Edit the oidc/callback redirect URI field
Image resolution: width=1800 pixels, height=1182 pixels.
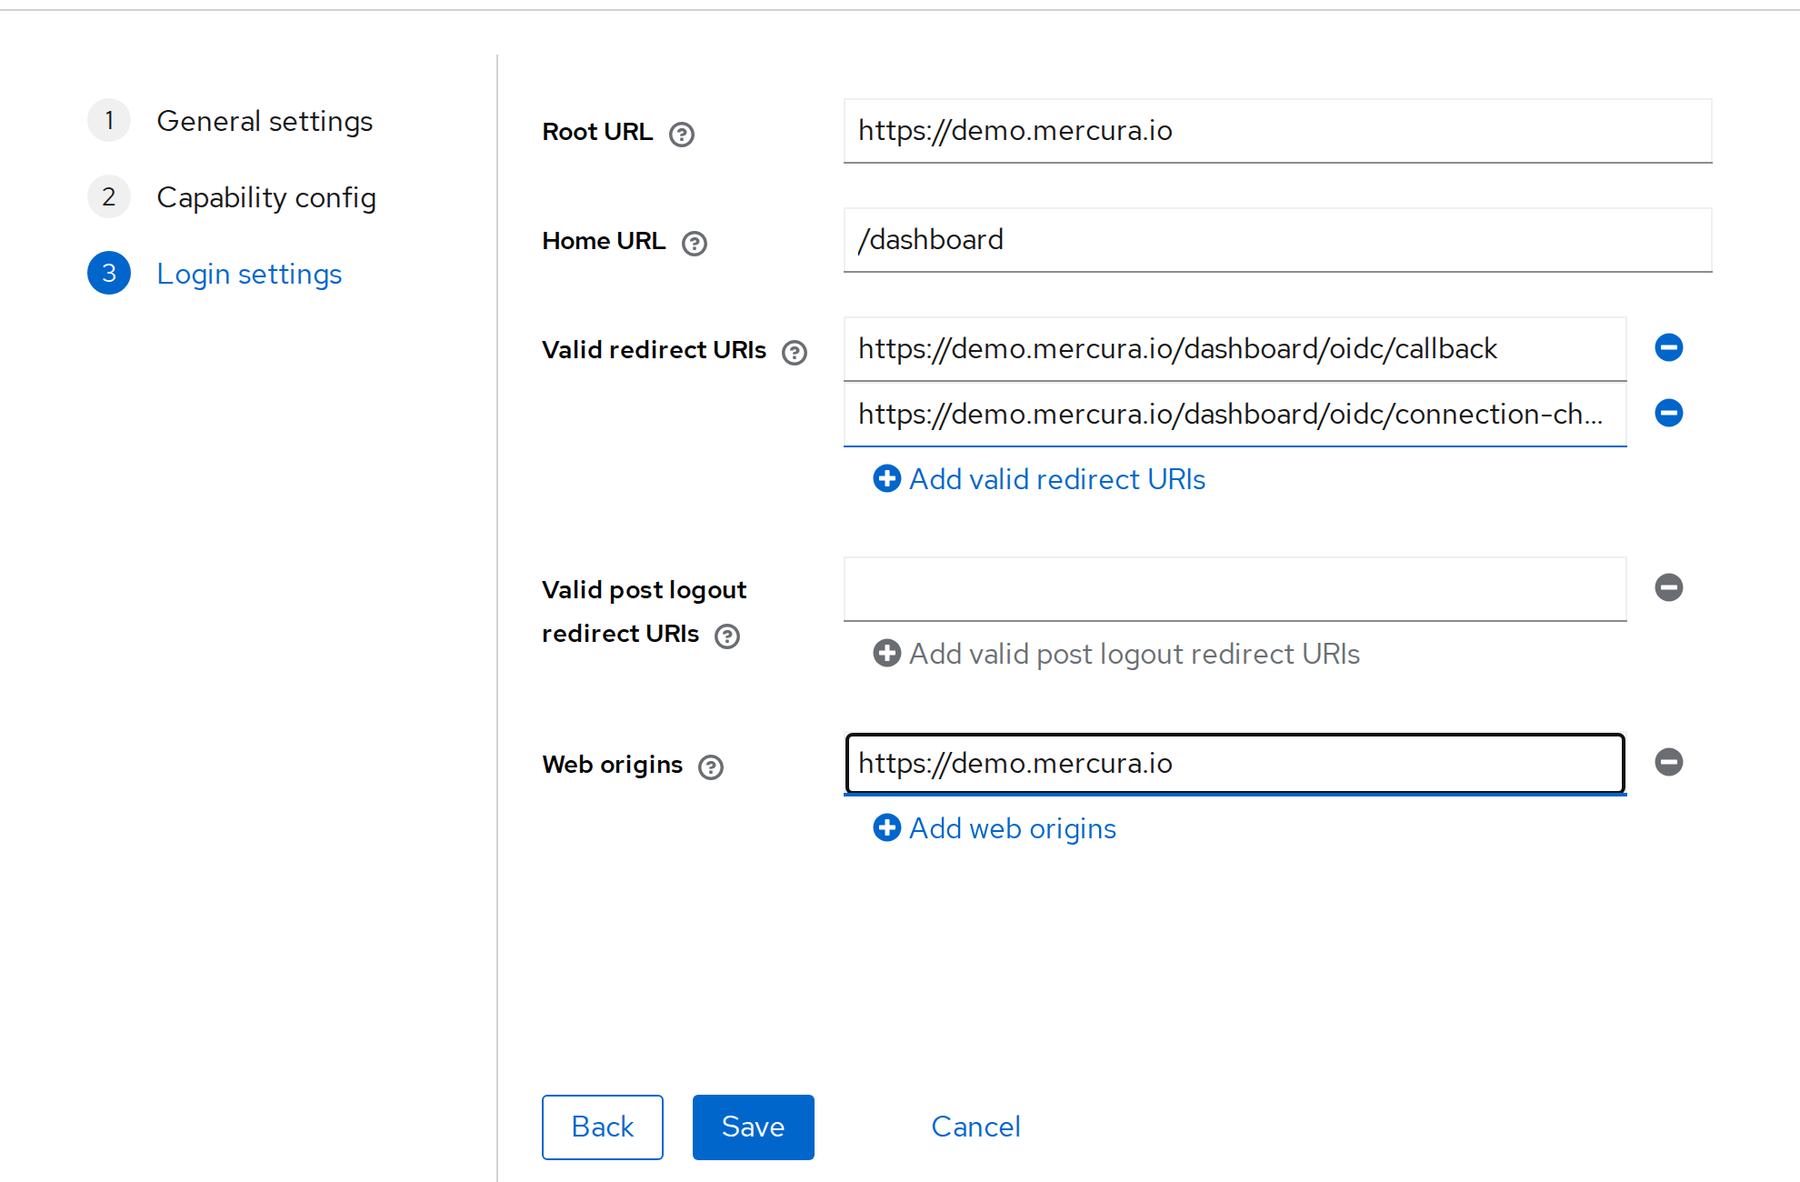coord(1235,349)
